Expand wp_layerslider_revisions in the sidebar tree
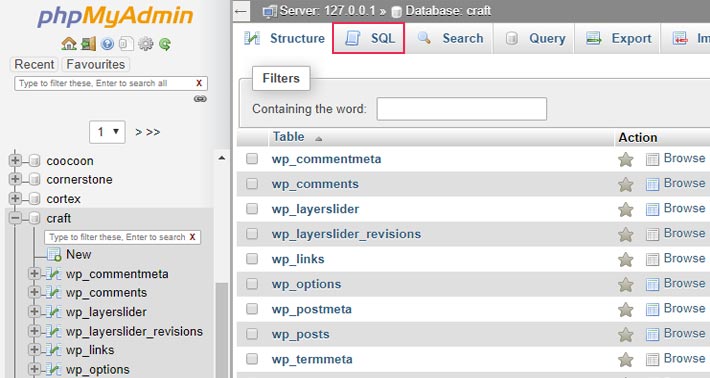This screenshot has height=378, width=710. point(34,331)
